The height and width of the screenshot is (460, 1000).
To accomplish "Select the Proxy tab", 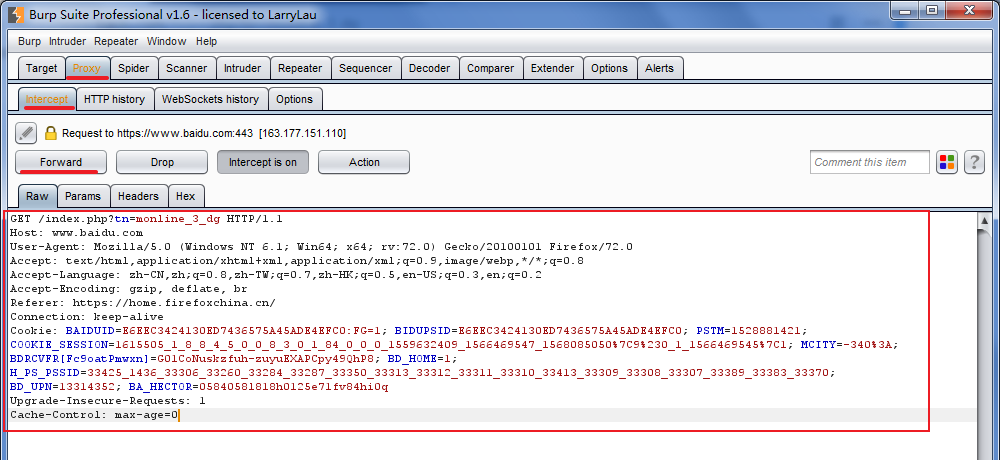I will pos(87,68).
